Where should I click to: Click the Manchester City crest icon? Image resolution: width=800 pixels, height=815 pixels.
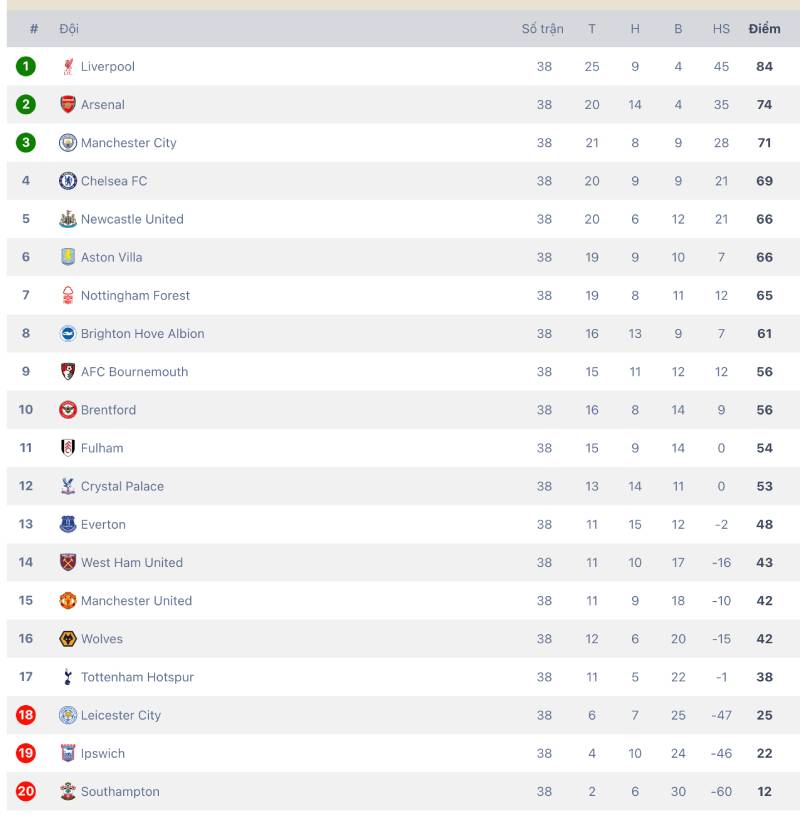(x=68, y=142)
